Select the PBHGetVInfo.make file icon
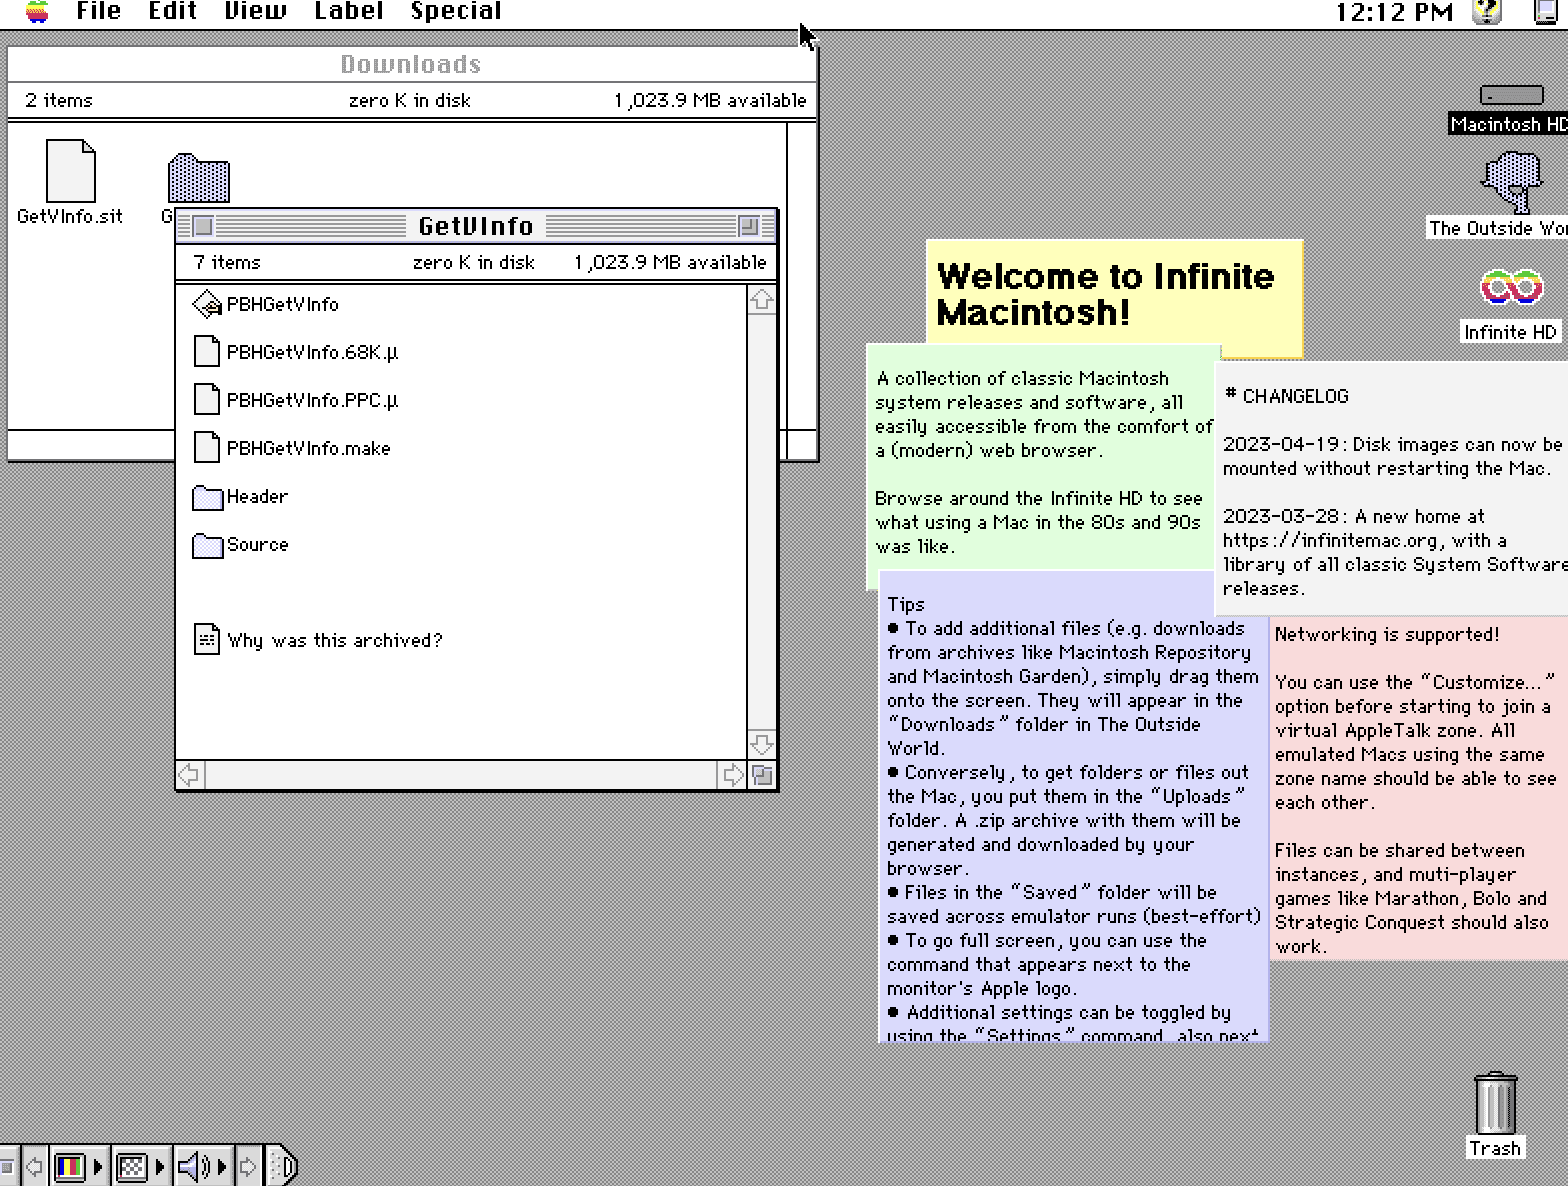This screenshot has height=1186, width=1568. point(207,448)
